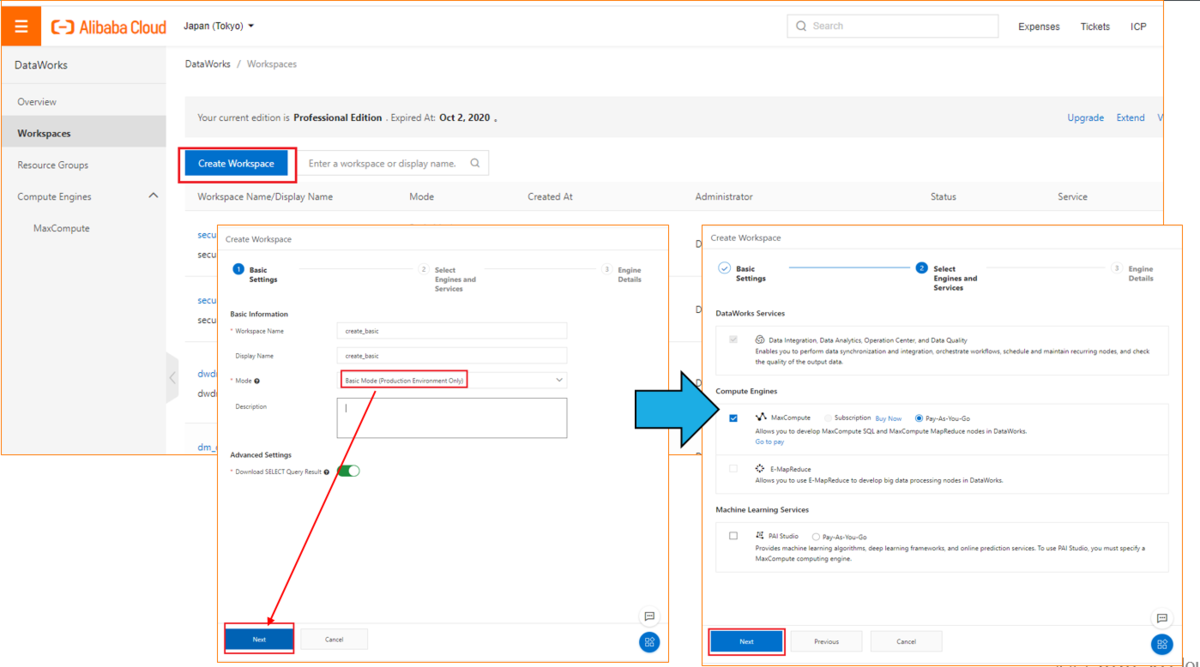This screenshot has height=667, width=1200.
Task: Click the blue grid icon in Basic Settings dialog
Action: tap(649, 642)
